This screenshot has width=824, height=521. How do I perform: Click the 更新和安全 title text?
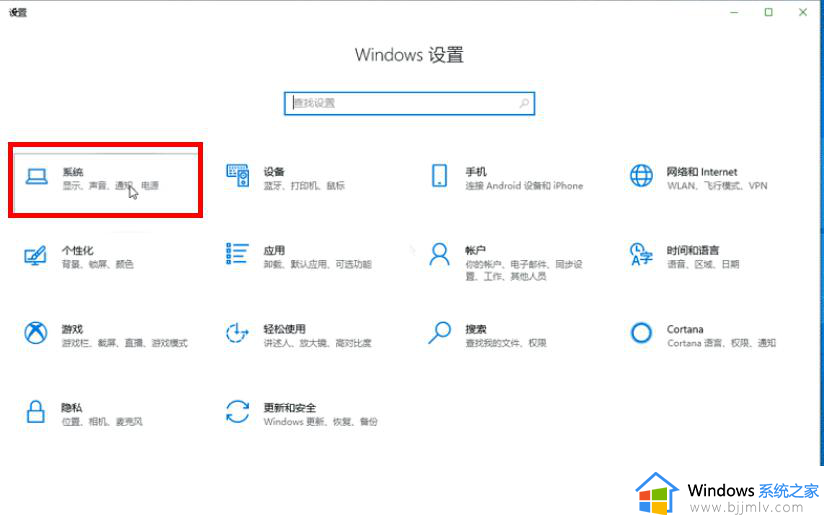(290, 407)
